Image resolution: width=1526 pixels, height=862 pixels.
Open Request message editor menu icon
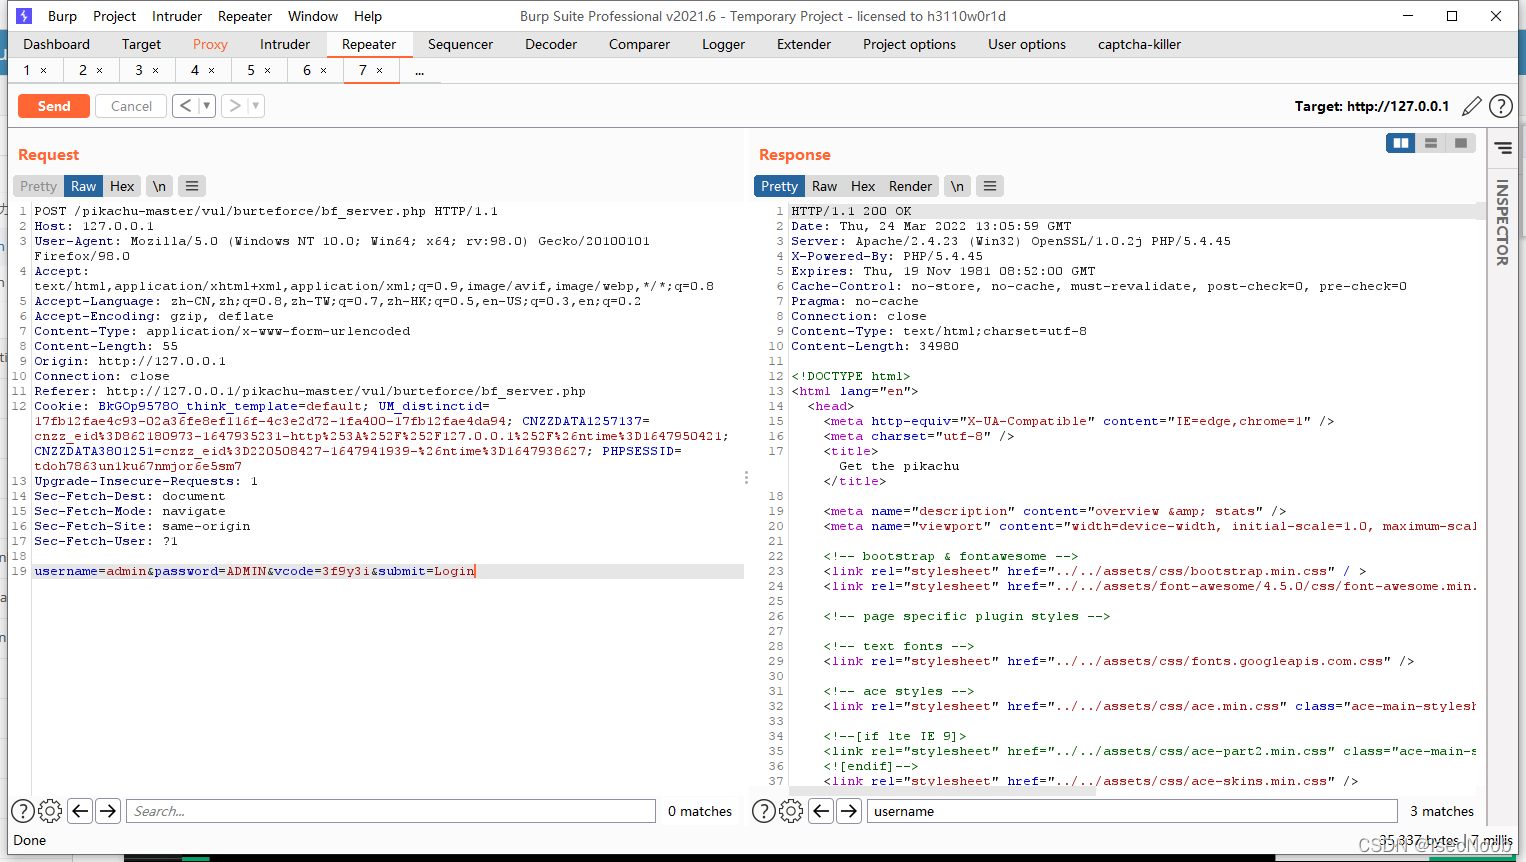[x=192, y=186]
